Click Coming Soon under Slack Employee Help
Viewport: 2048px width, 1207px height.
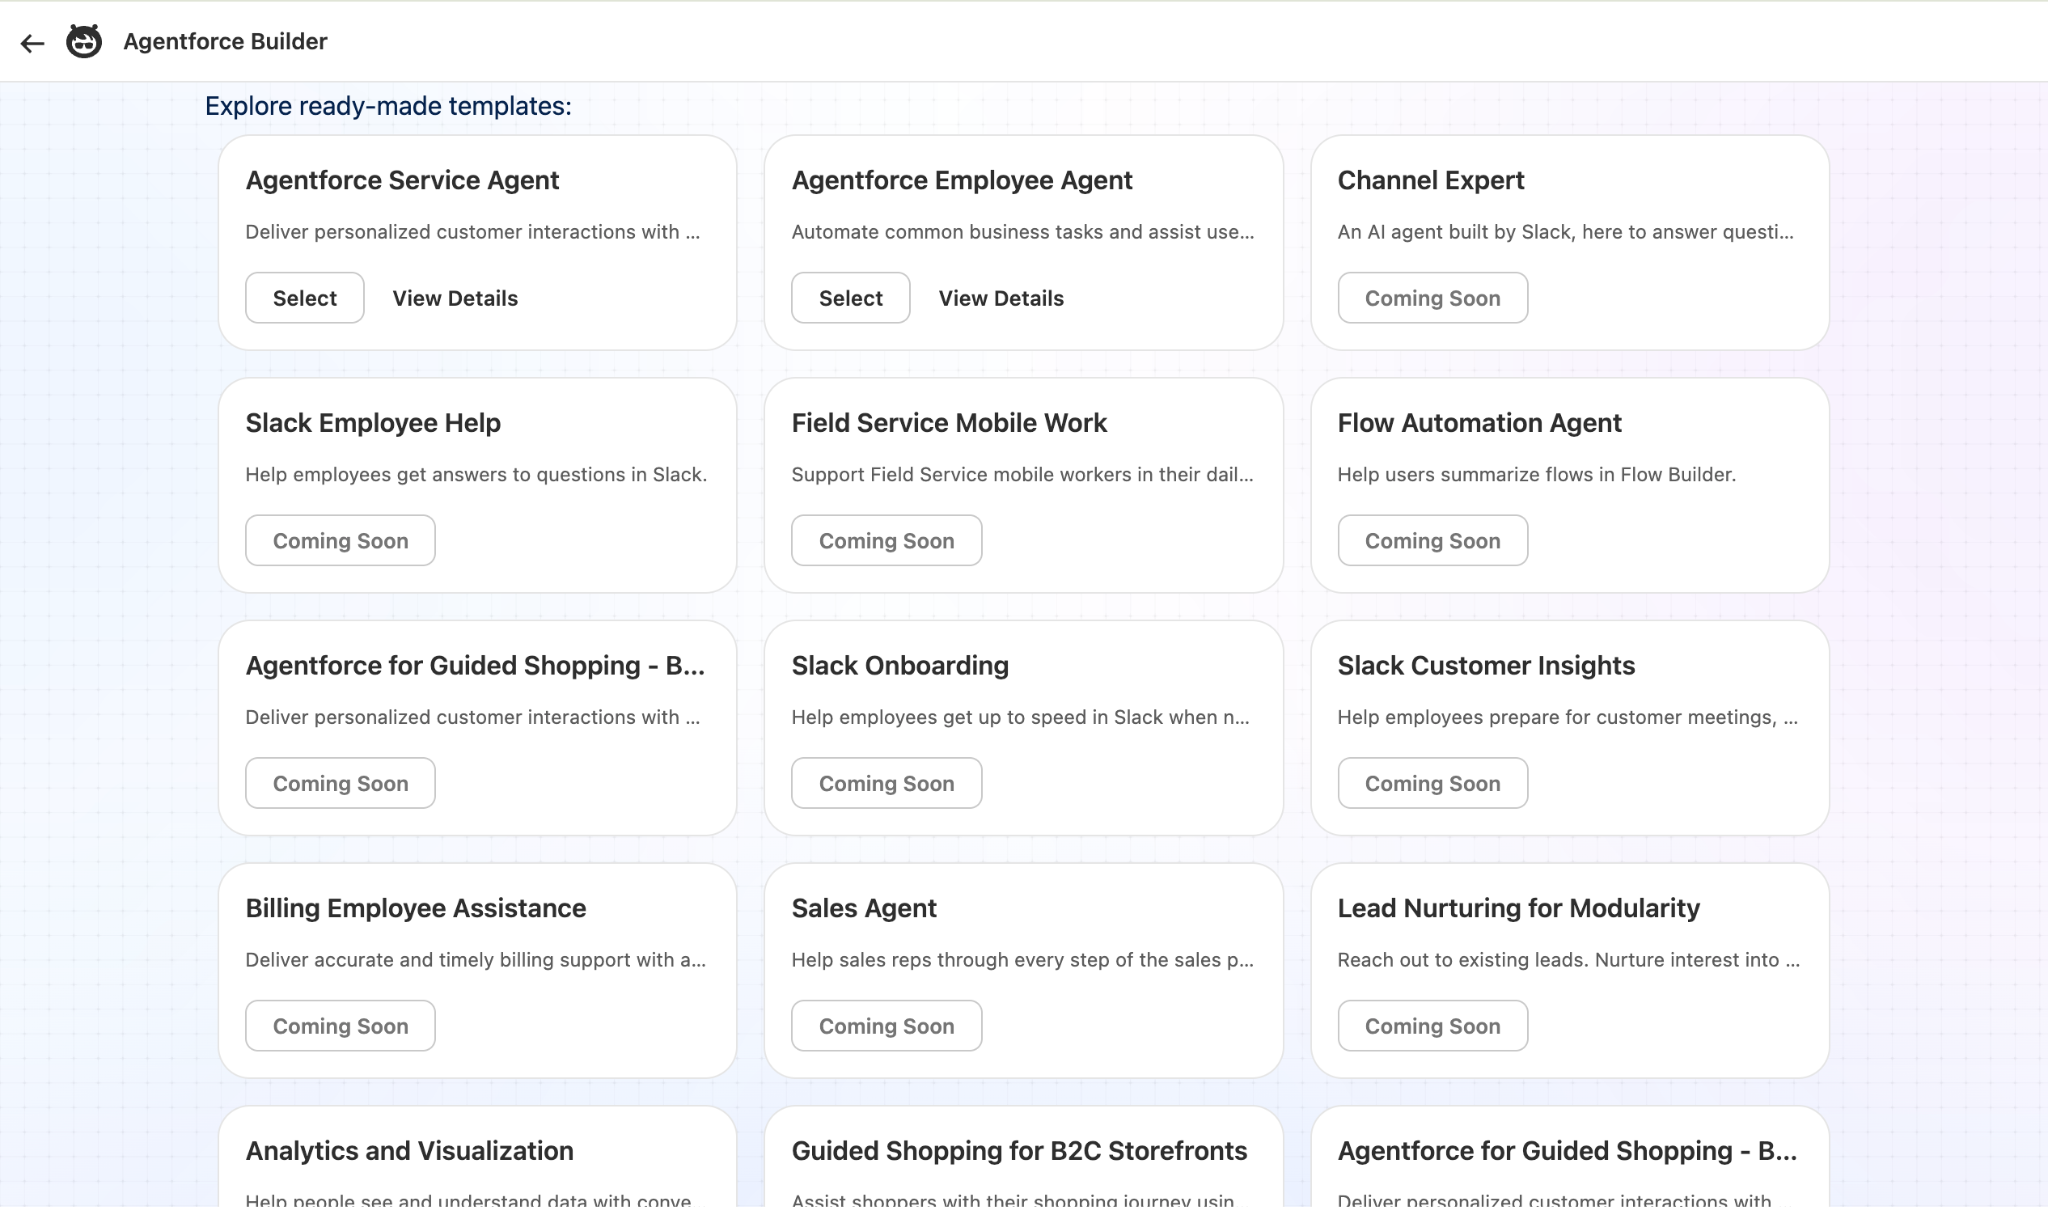[341, 541]
